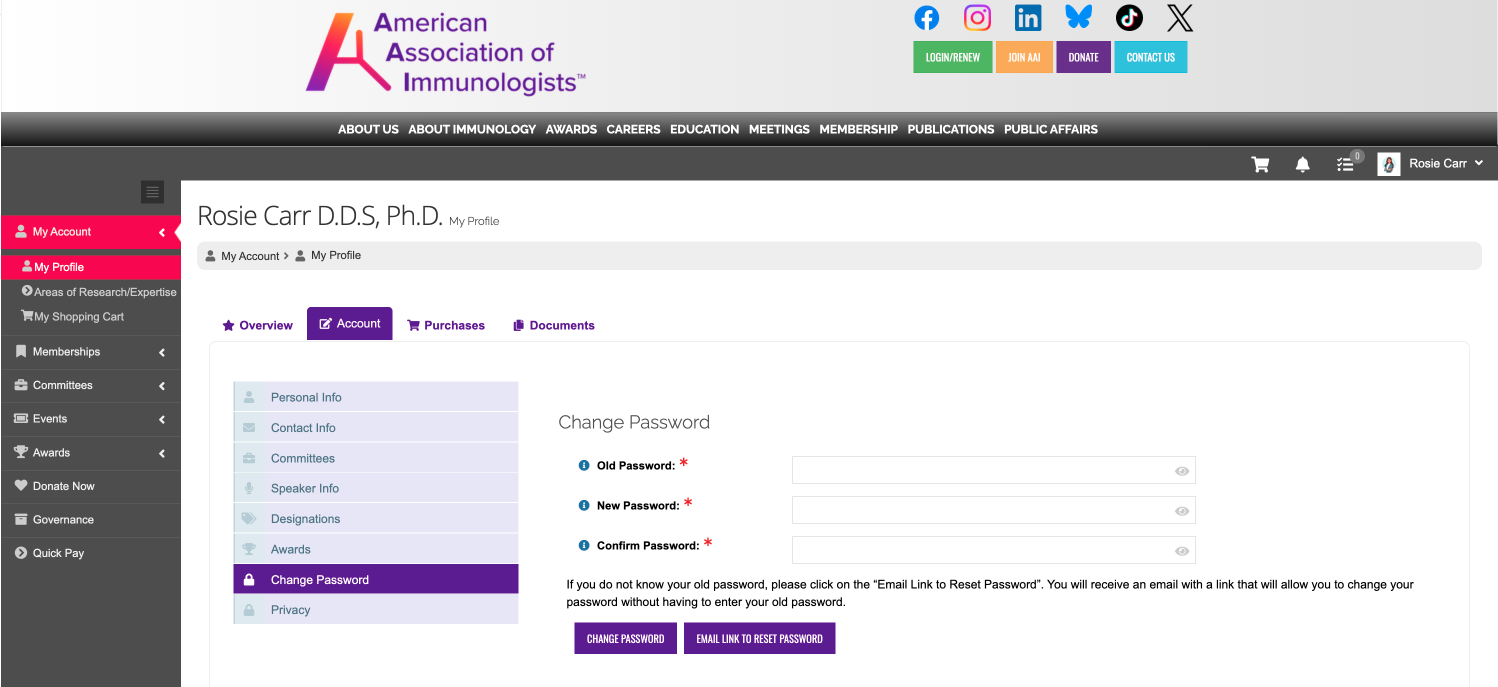The image size is (1498, 687).
Task: Open the Facebook social icon
Action: 927,18
